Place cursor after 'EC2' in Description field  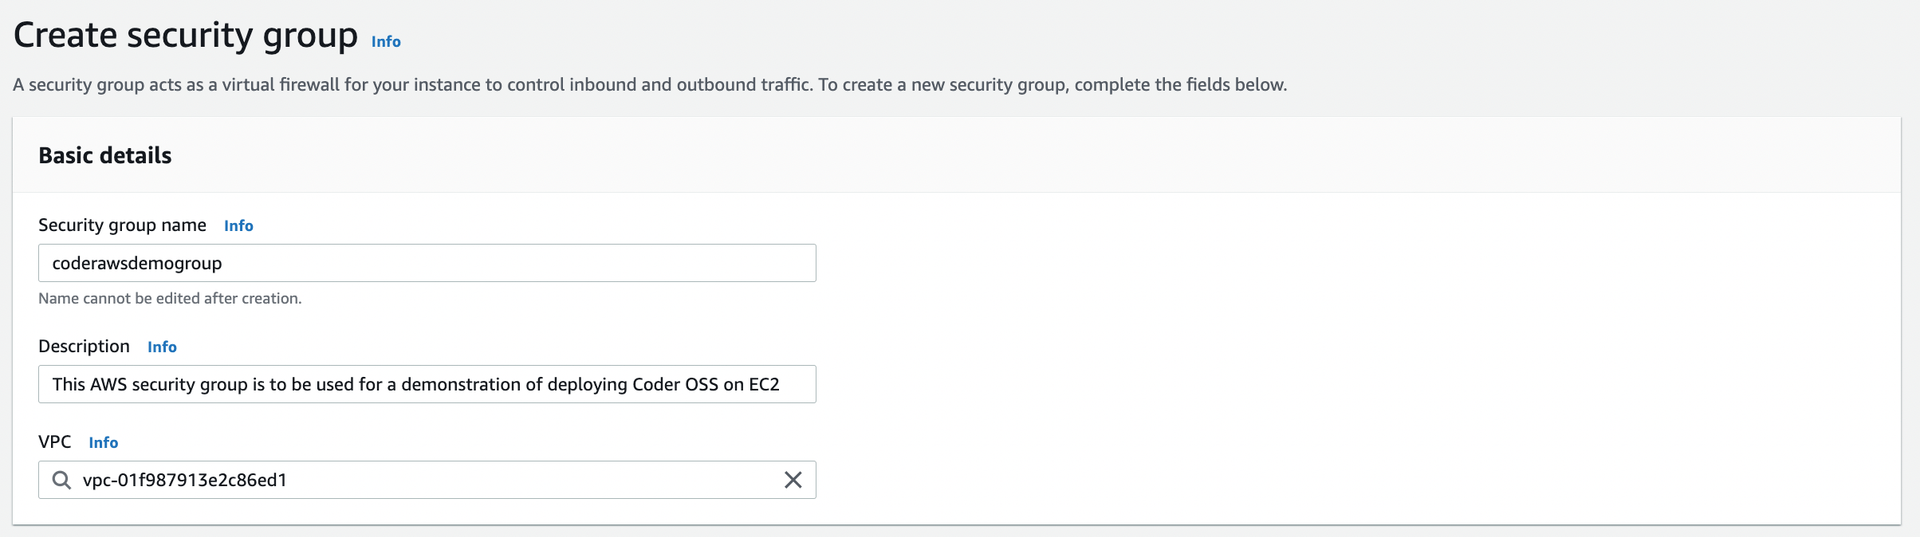[x=781, y=384]
